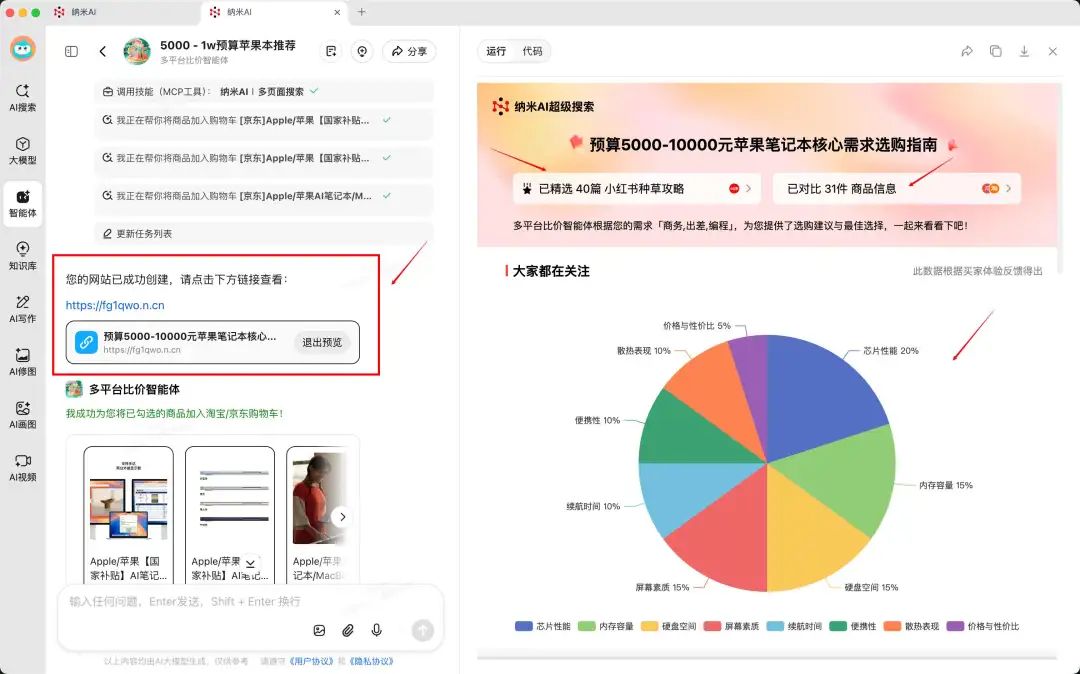Click the 纳米AI avatar logo in sidebar
This screenshot has width=1080, height=674.
[23, 49]
